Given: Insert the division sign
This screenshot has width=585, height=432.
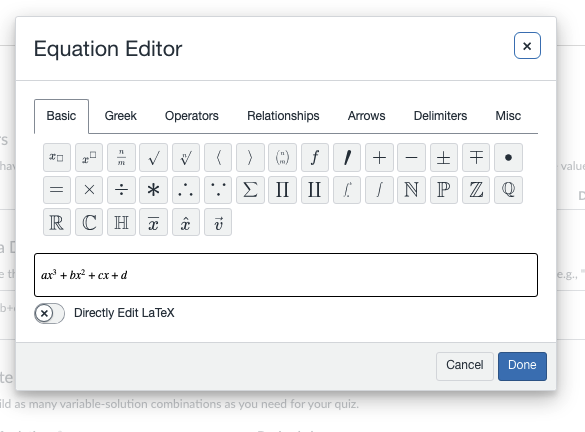Looking at the screenshot, I should pyautogui.click(x=121, y=190).
